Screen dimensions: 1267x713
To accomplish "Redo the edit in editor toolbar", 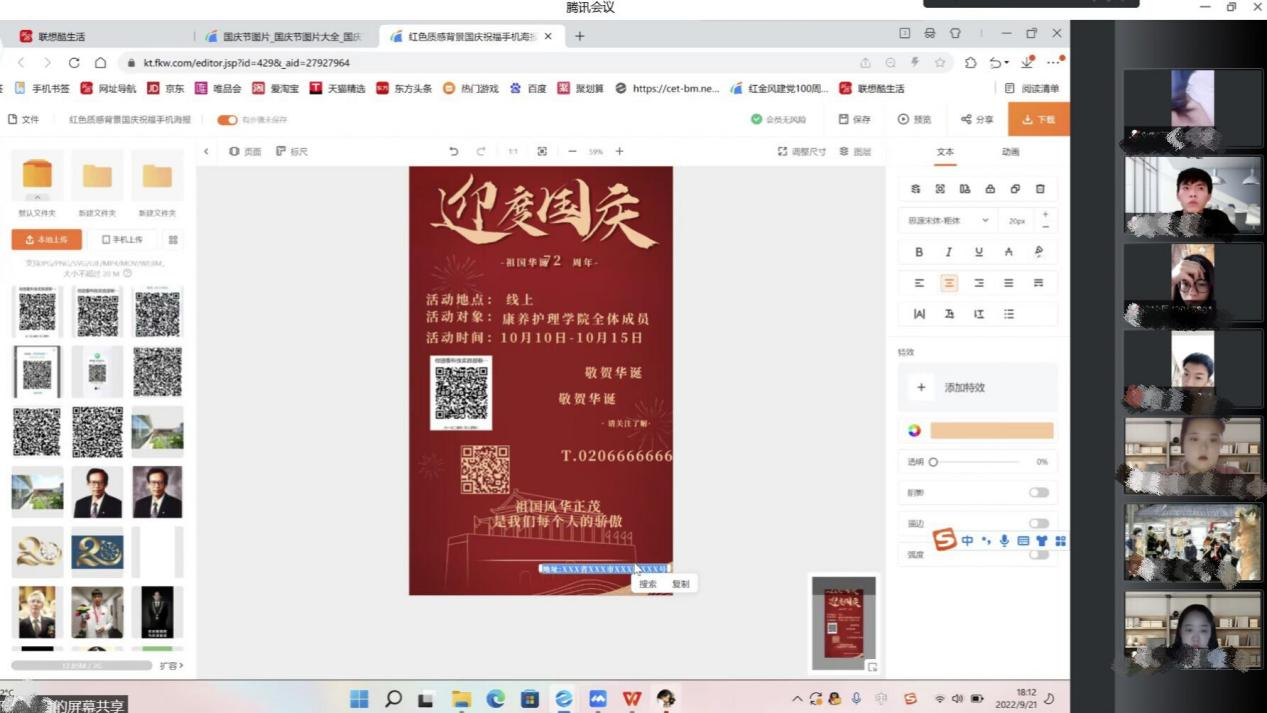I will (481, 151).
